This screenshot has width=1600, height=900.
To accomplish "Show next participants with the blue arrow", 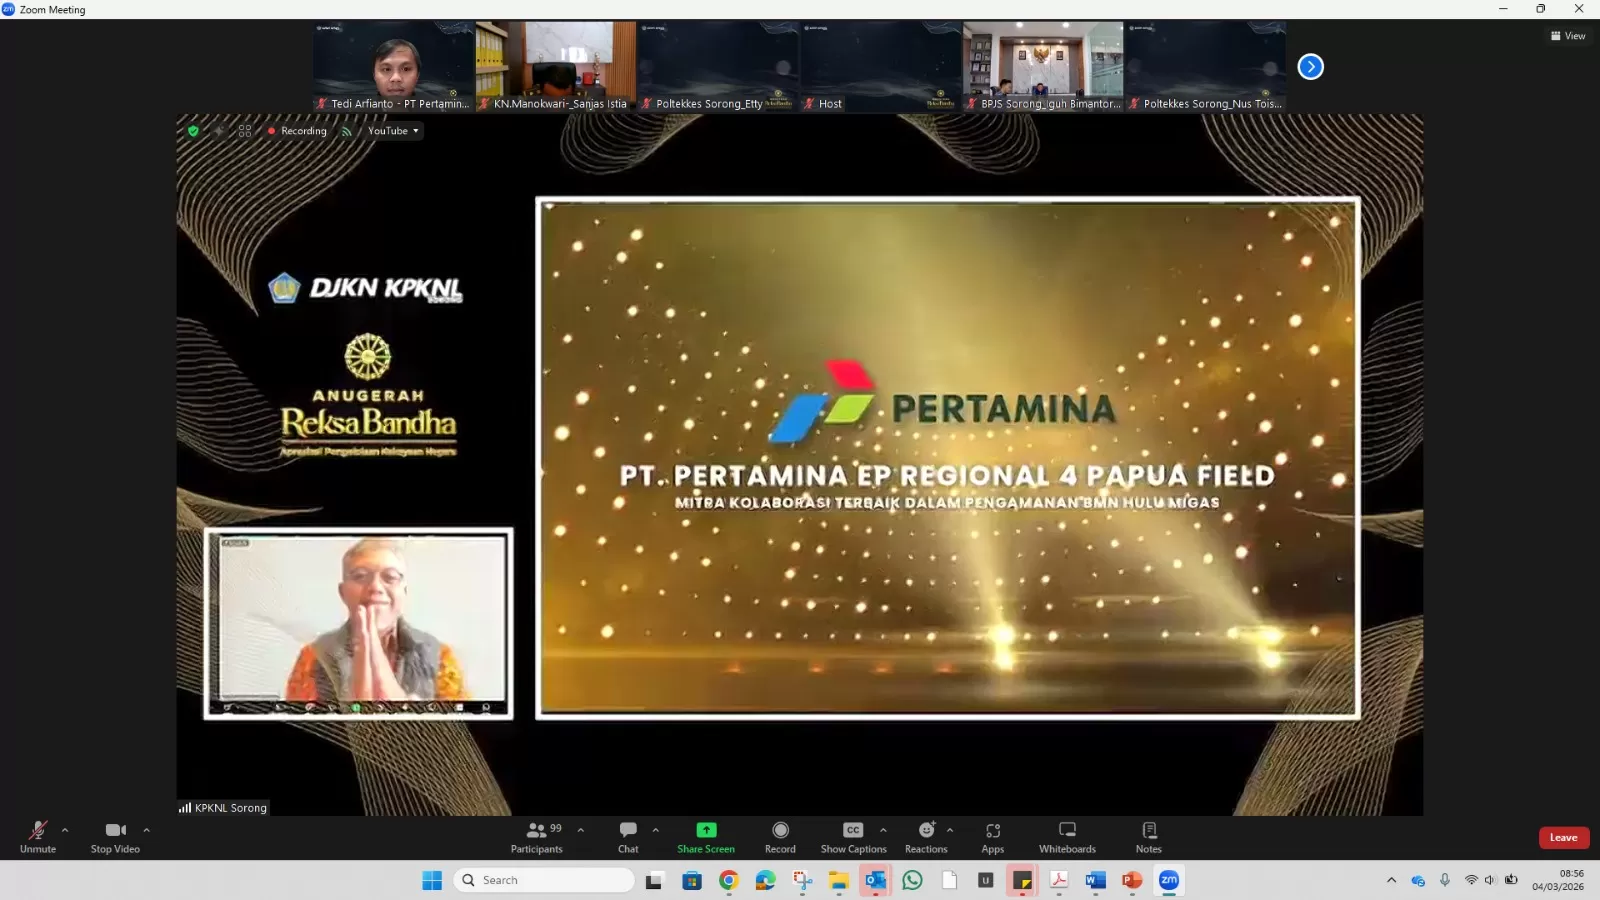I will click(x=1310, y=67).
